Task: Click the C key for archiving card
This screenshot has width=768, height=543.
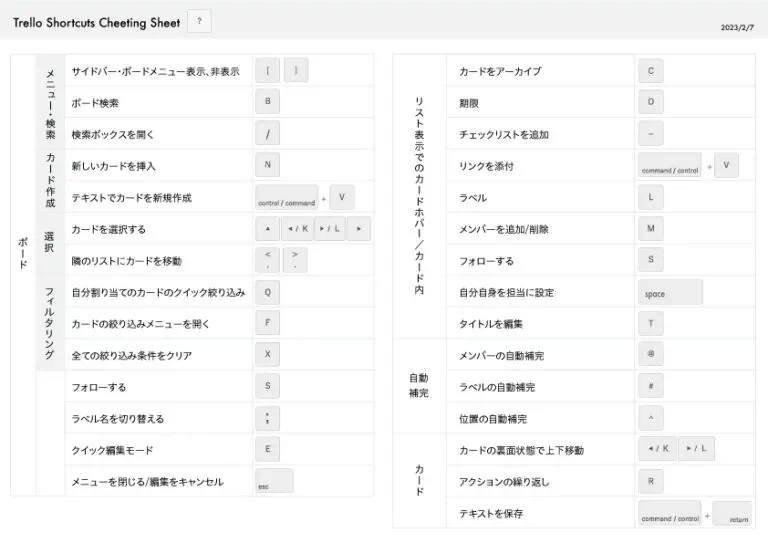Action: 650,71
